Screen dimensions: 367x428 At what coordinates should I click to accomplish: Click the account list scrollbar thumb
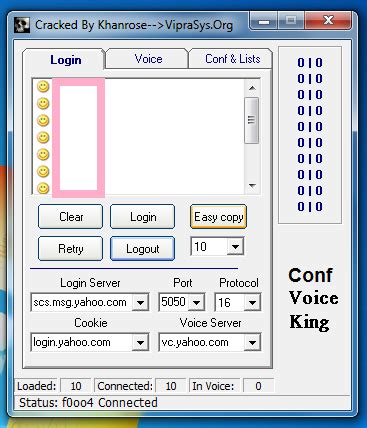pos(252,120)
